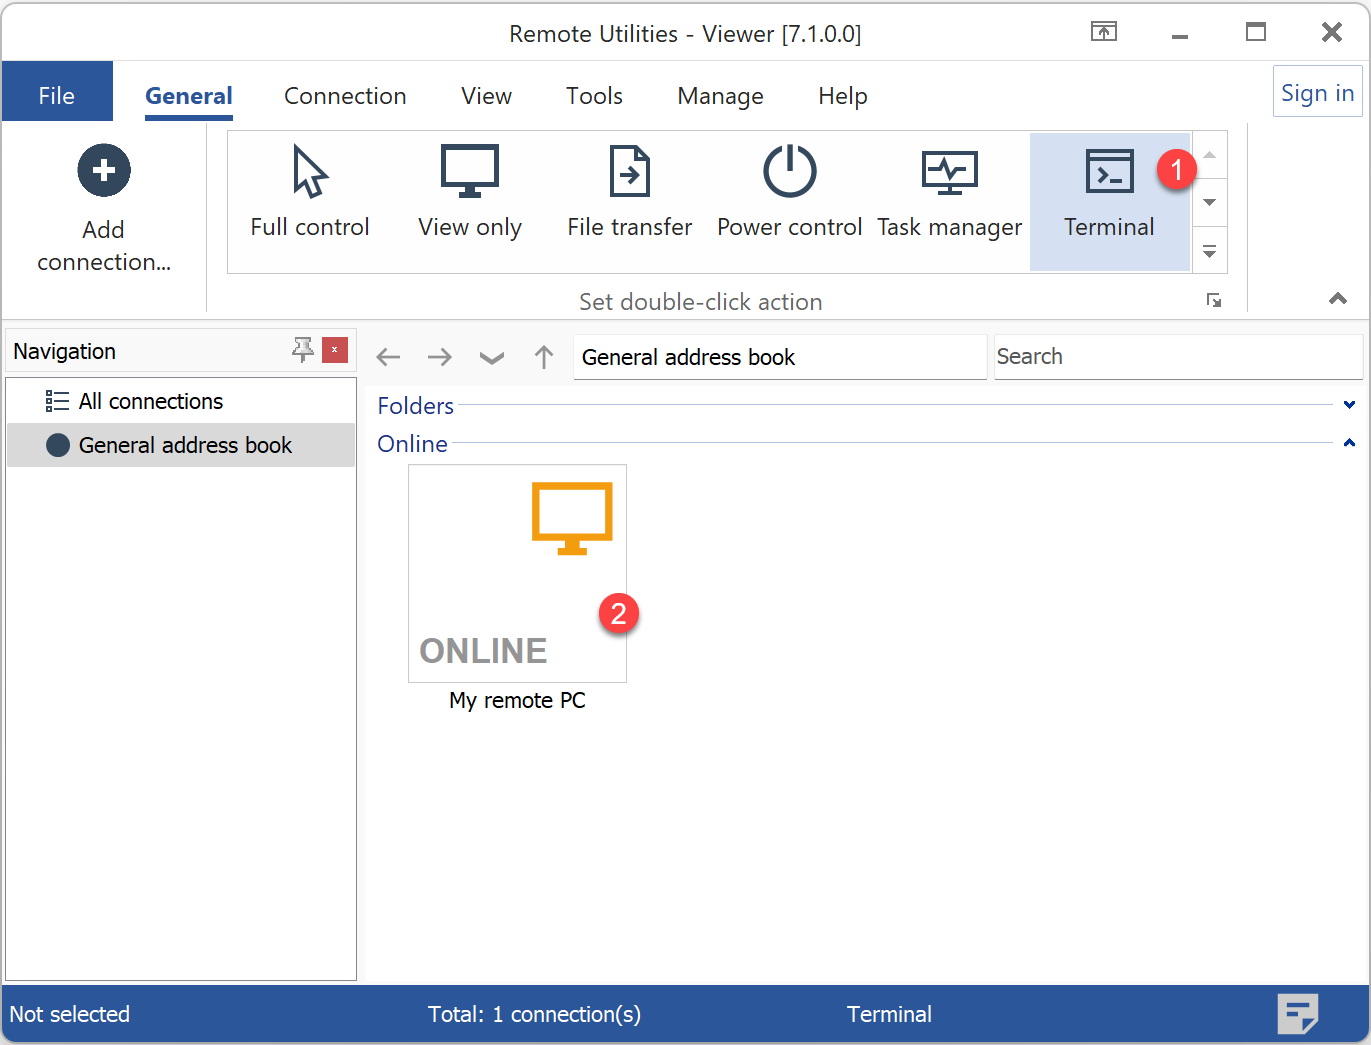Viewport: 1371px width, 1045px height.
Task: Collapse the Online section
Action: (1349, 442)
